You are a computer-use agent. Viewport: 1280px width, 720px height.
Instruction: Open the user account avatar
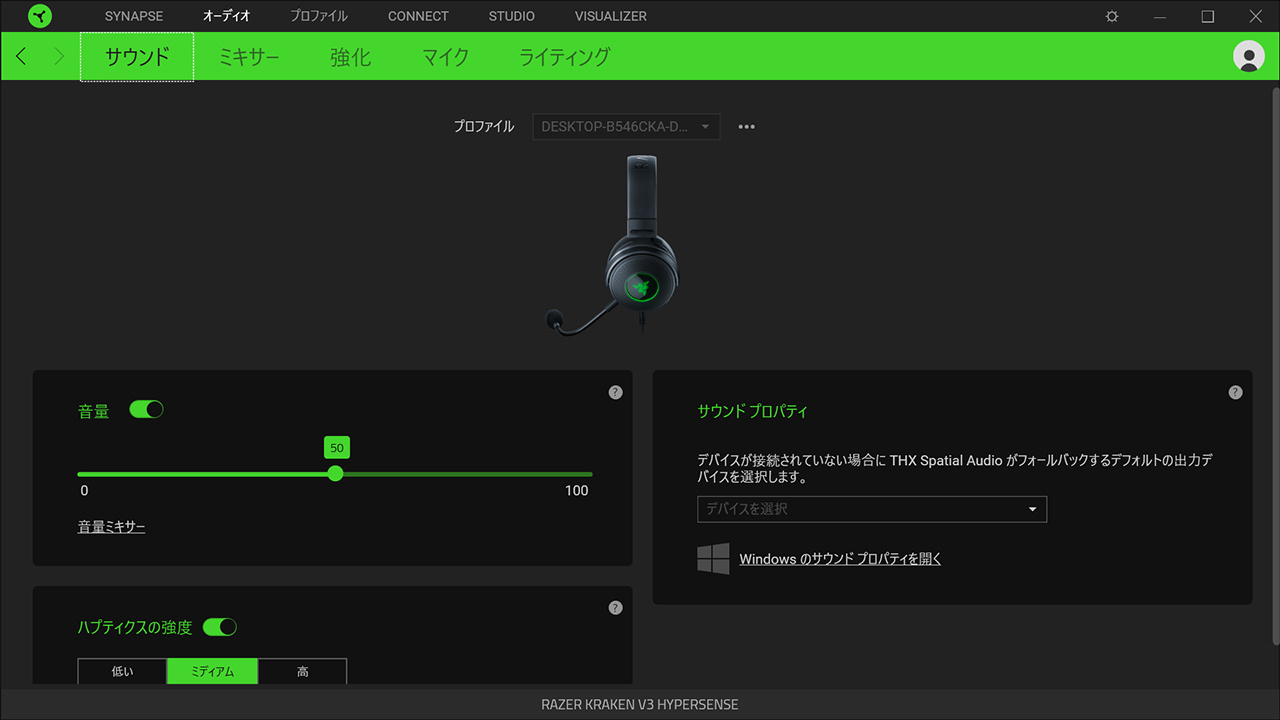[1249, 56]
